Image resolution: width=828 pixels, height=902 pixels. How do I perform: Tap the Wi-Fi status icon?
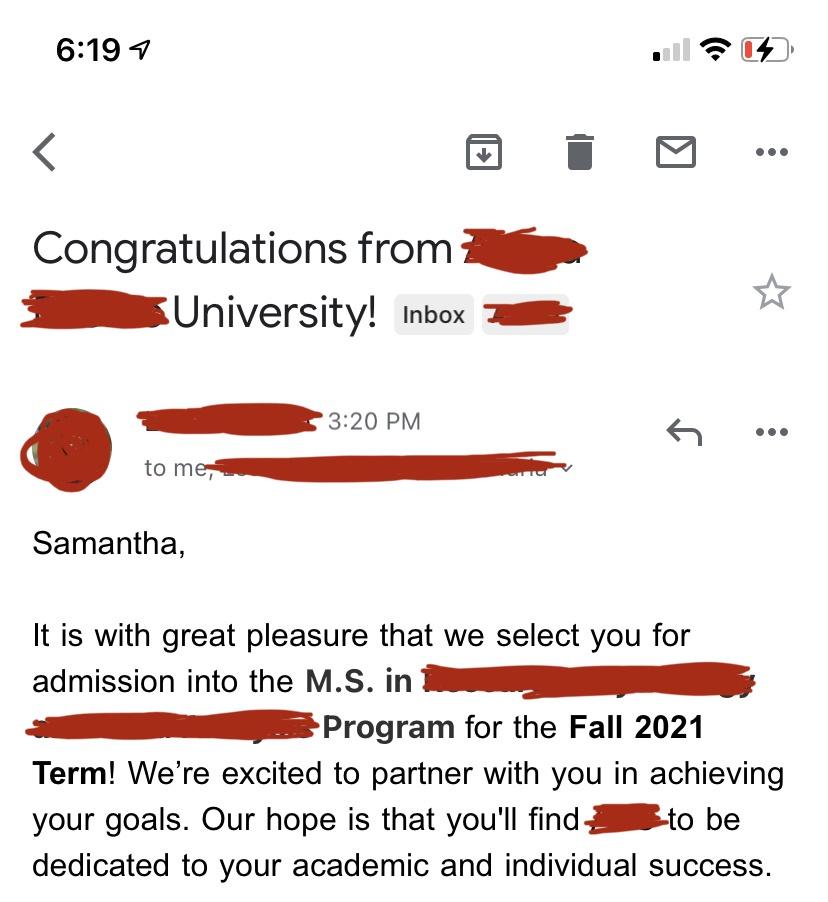[715, 49]
